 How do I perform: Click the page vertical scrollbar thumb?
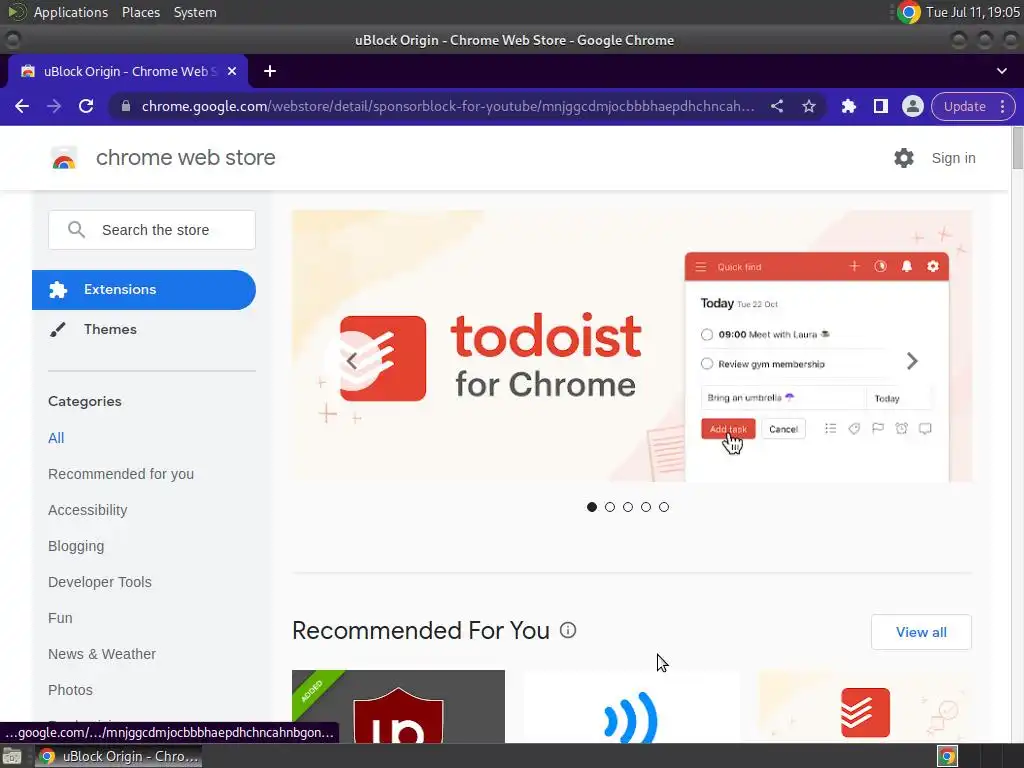tap(1017, 148)
